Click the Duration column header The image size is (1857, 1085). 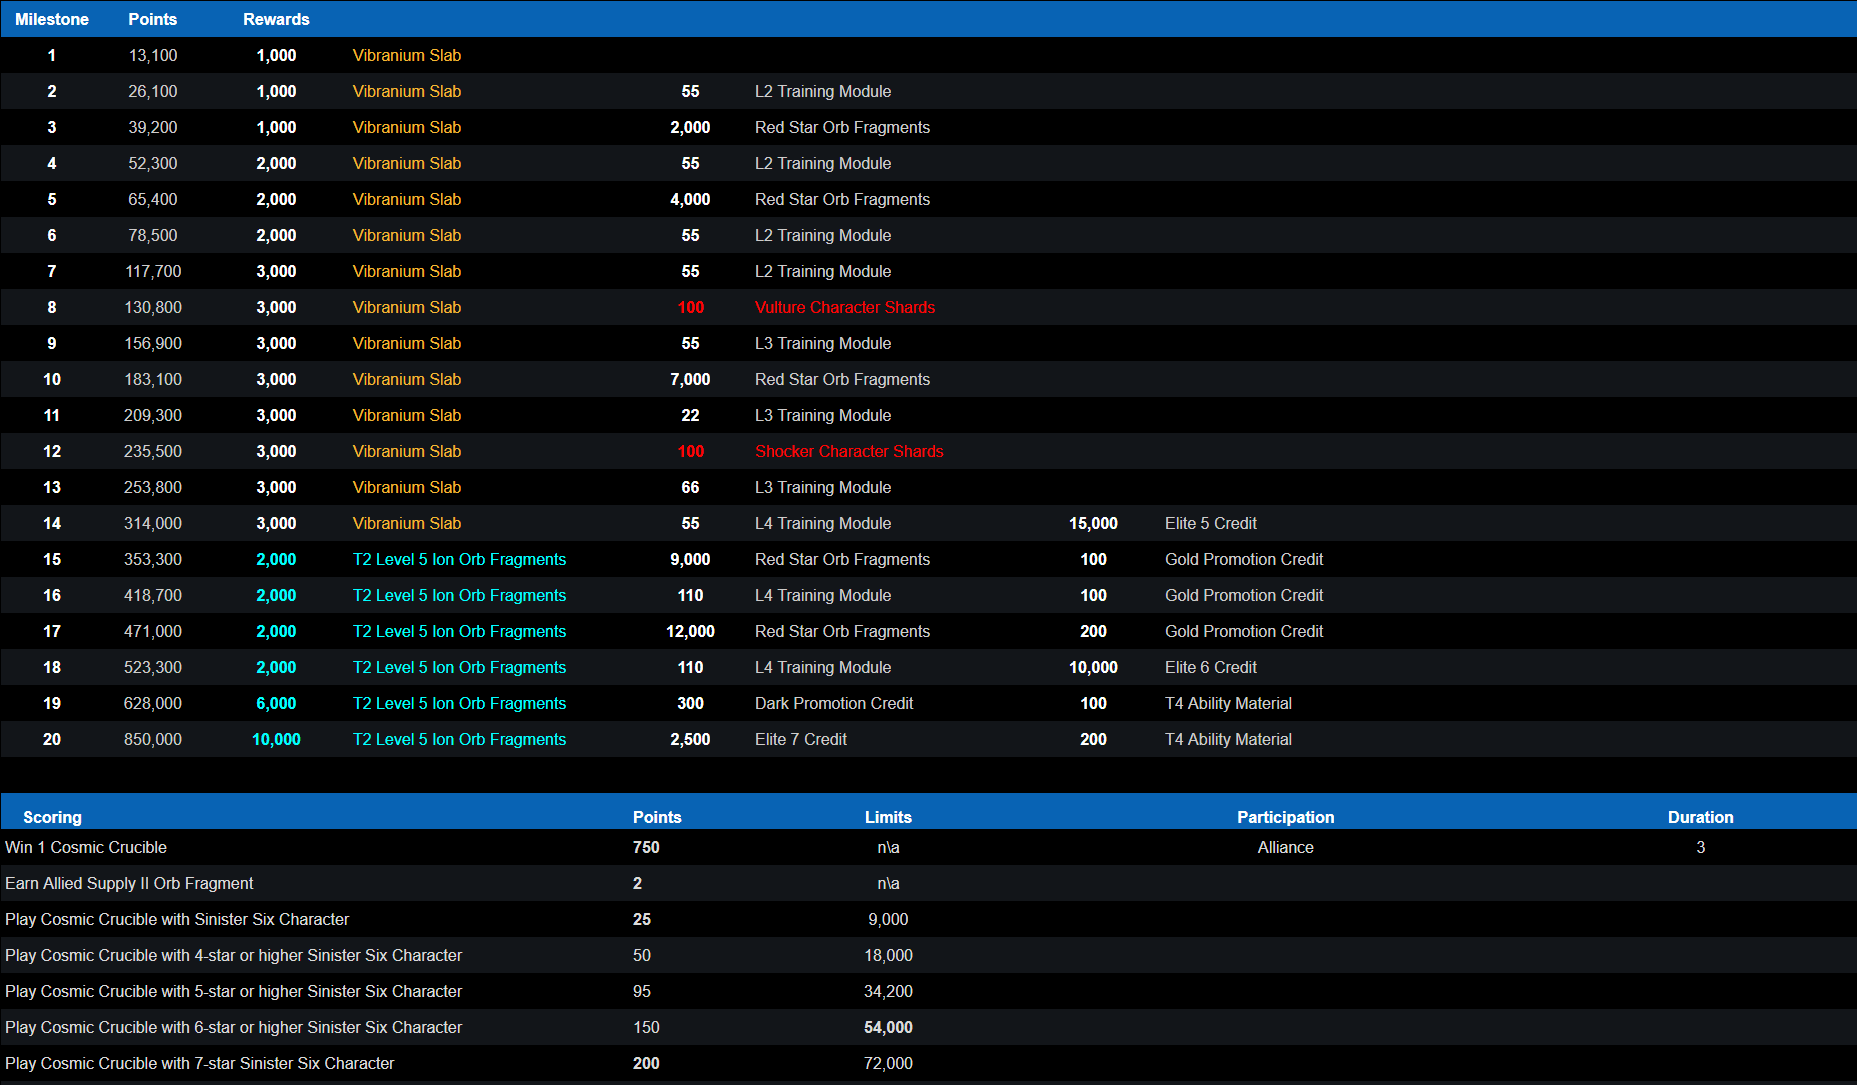[x=1700, y=817]
